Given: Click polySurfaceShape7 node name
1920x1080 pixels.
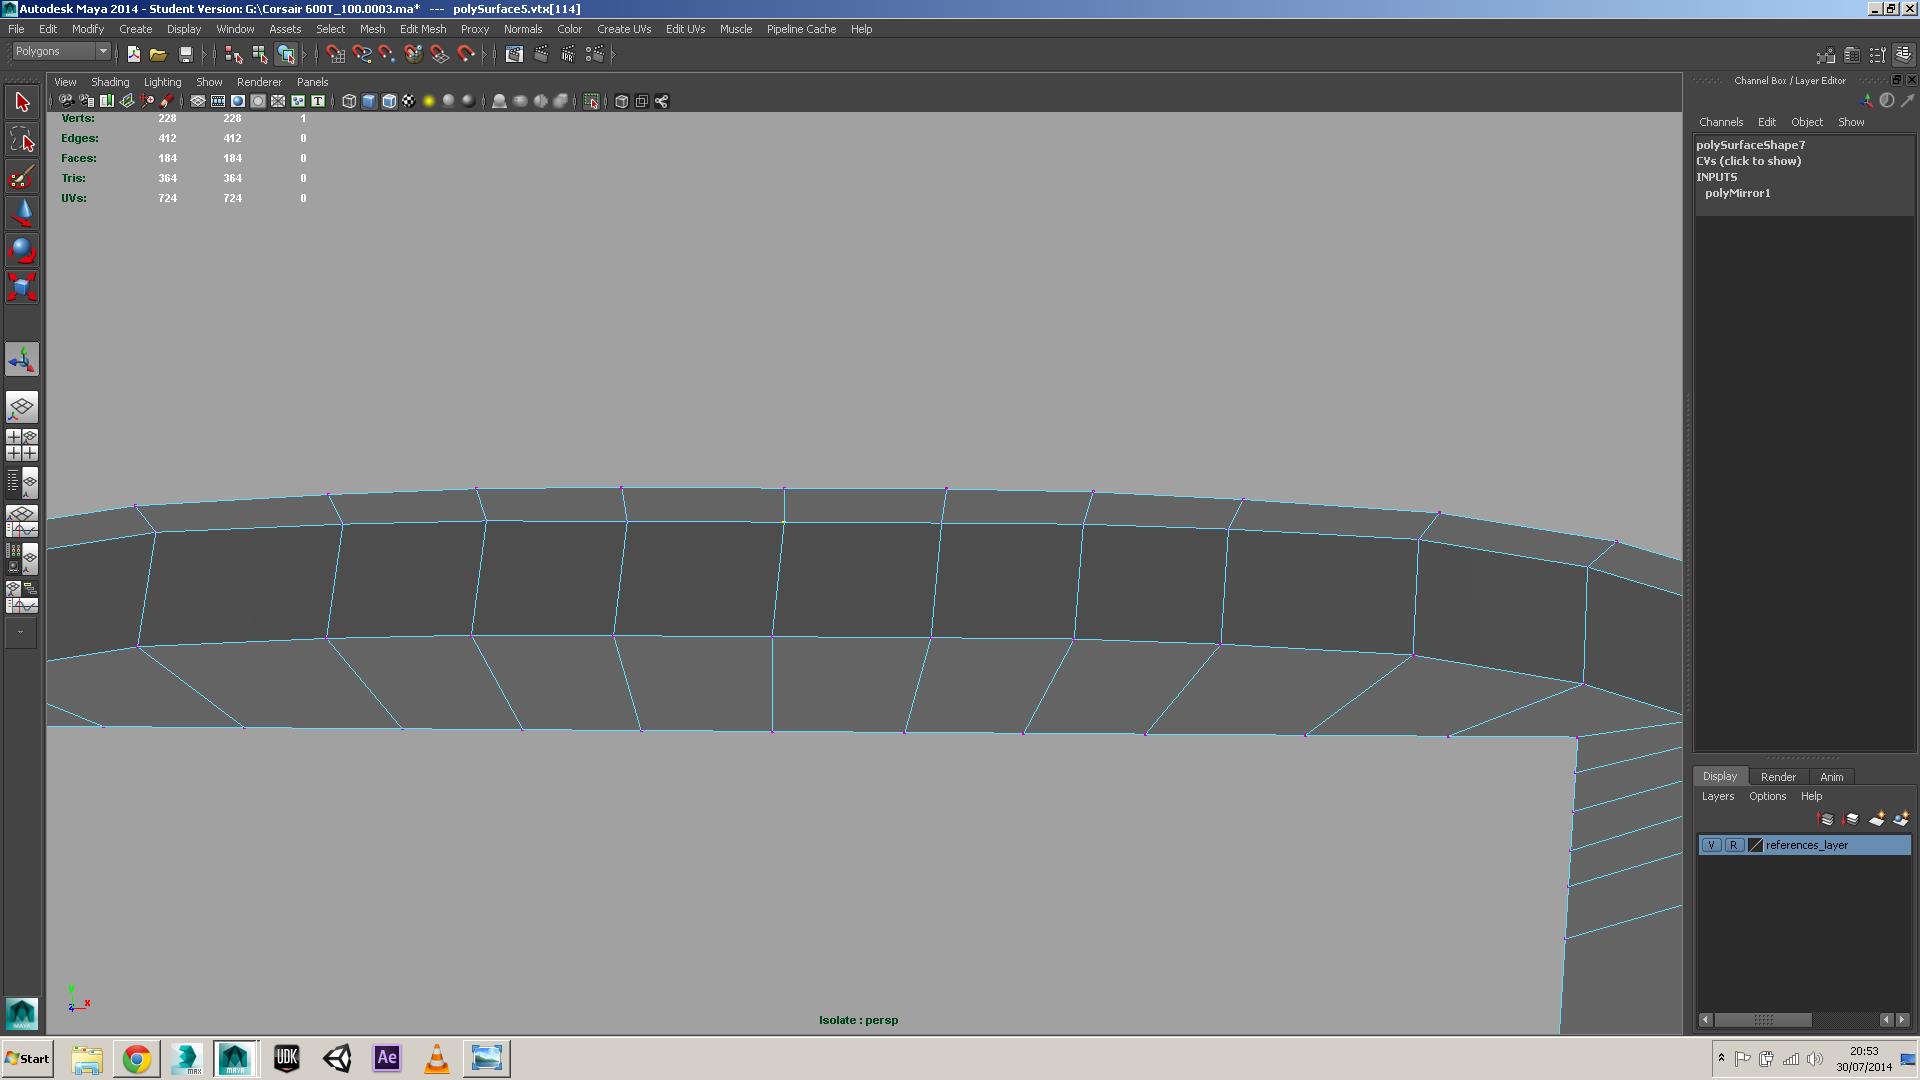Looking at the screenshot, I should click(x=1750, y=145).
